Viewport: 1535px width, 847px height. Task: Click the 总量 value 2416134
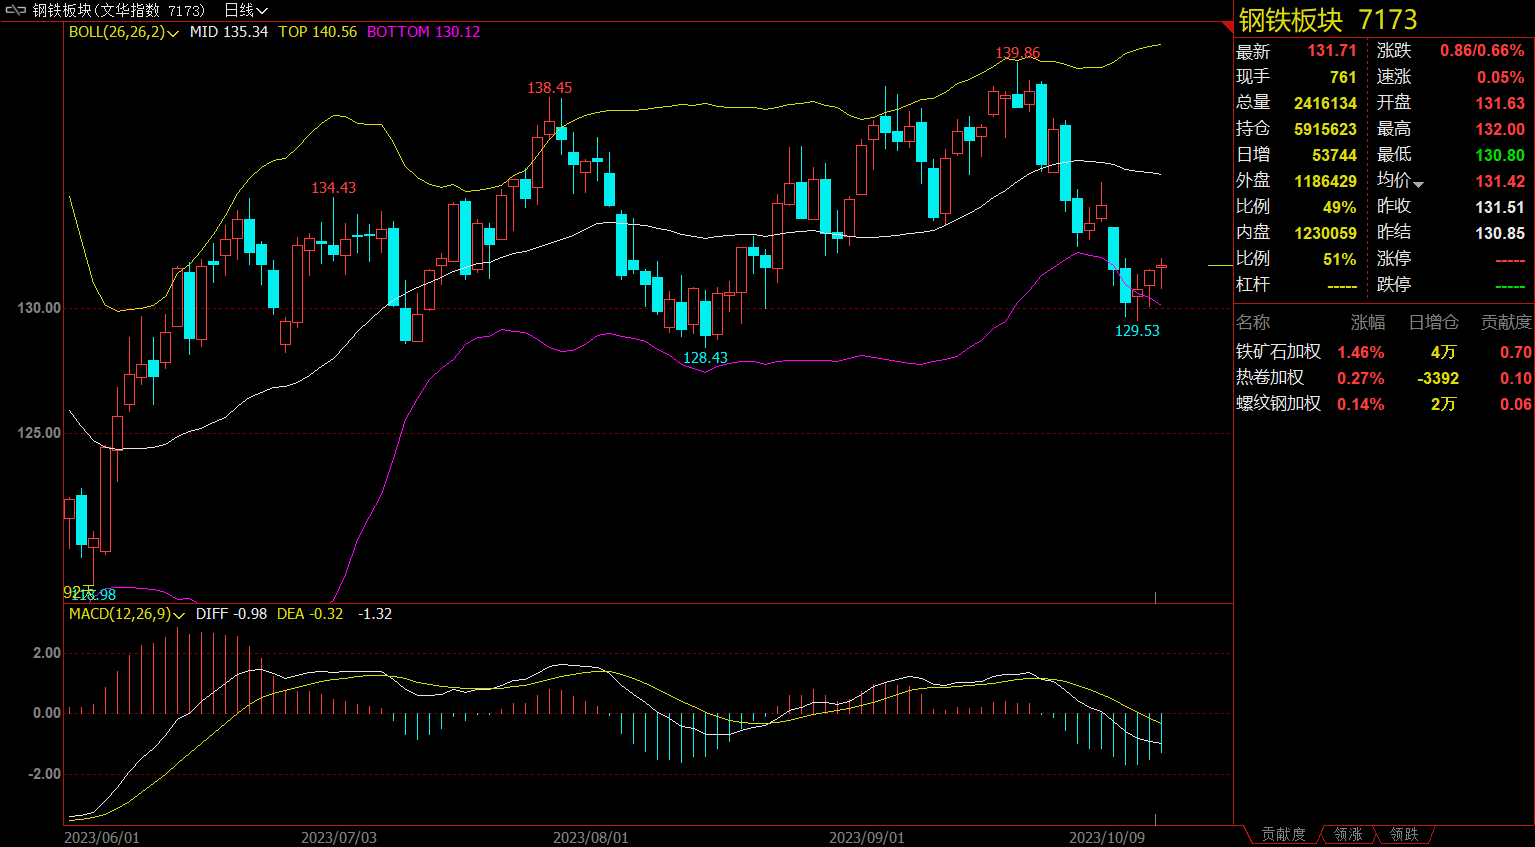click(1325, 103)
